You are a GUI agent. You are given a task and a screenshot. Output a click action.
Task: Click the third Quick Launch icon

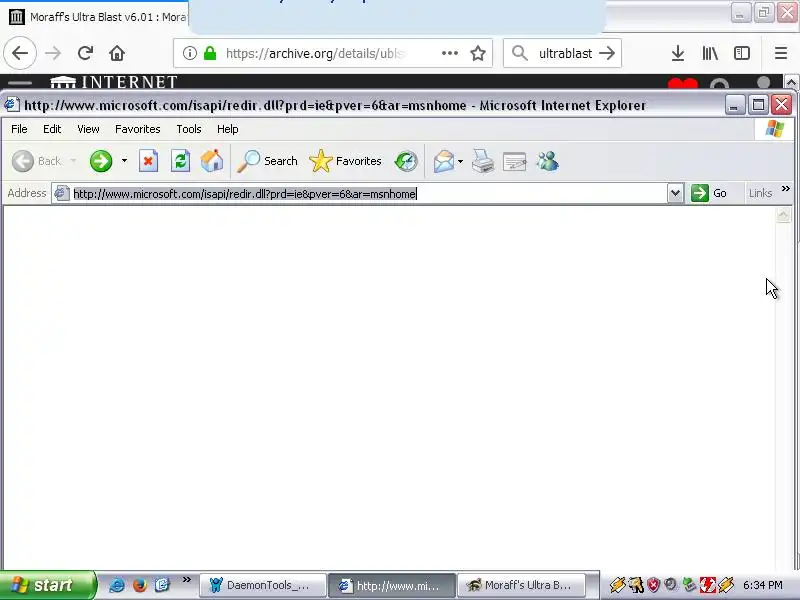point(162,585)
